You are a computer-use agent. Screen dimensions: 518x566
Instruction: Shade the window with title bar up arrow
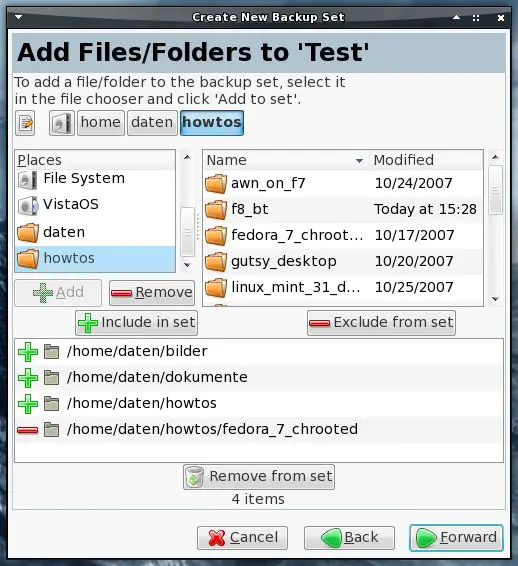pyautogui.click(x=457, y=17)
